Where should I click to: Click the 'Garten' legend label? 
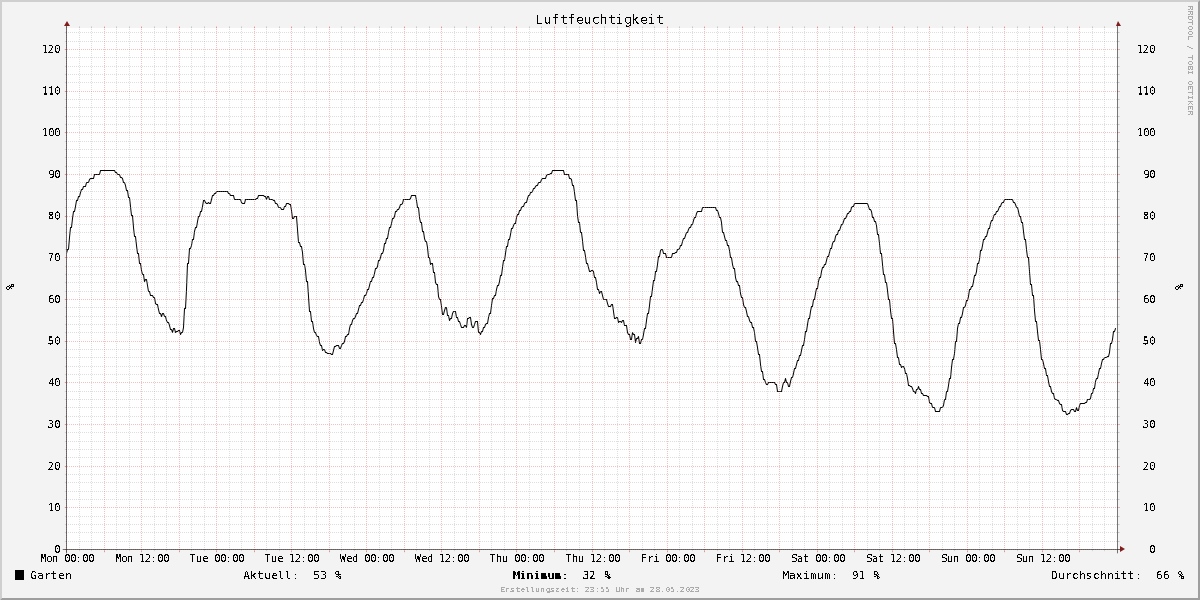point(51,575)
